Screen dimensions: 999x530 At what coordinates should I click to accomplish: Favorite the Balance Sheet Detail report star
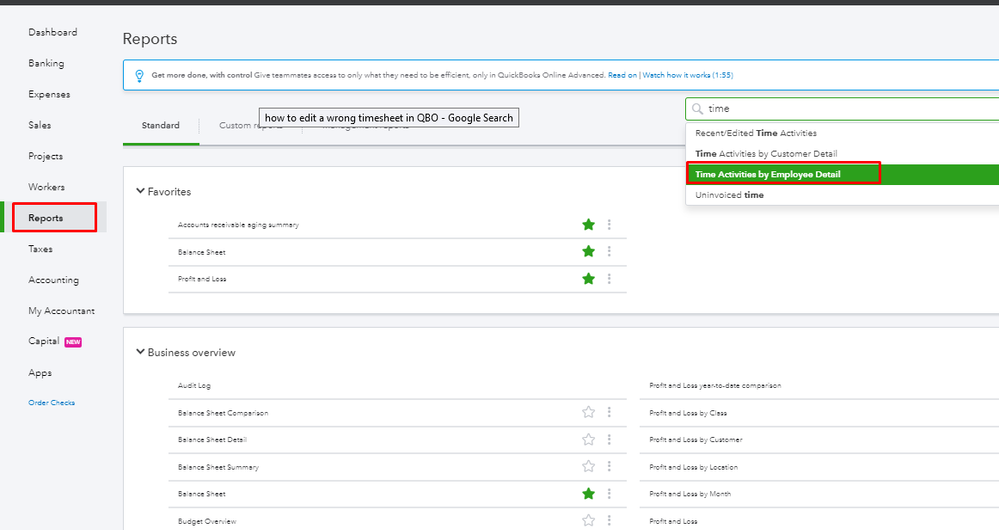tap(588, 439)
